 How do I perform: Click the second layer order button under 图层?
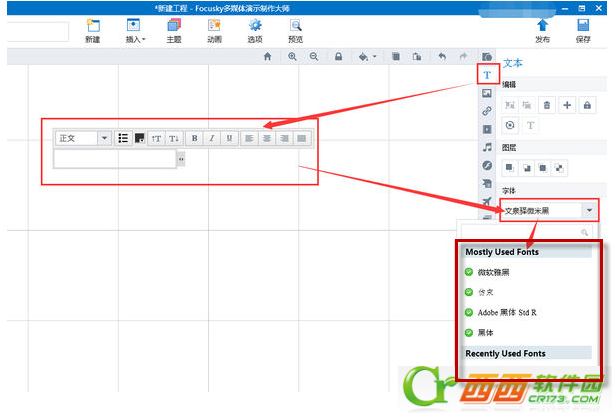[527, 168]
